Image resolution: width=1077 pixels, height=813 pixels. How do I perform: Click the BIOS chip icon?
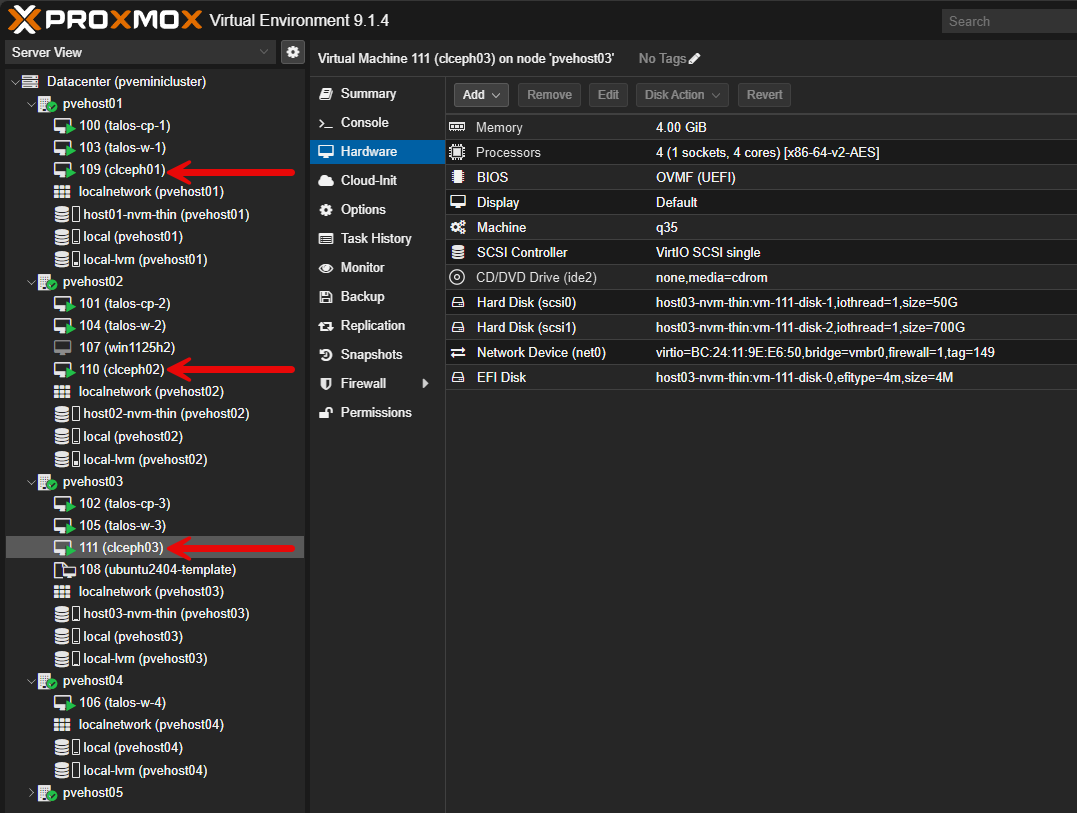pos(457,177)
